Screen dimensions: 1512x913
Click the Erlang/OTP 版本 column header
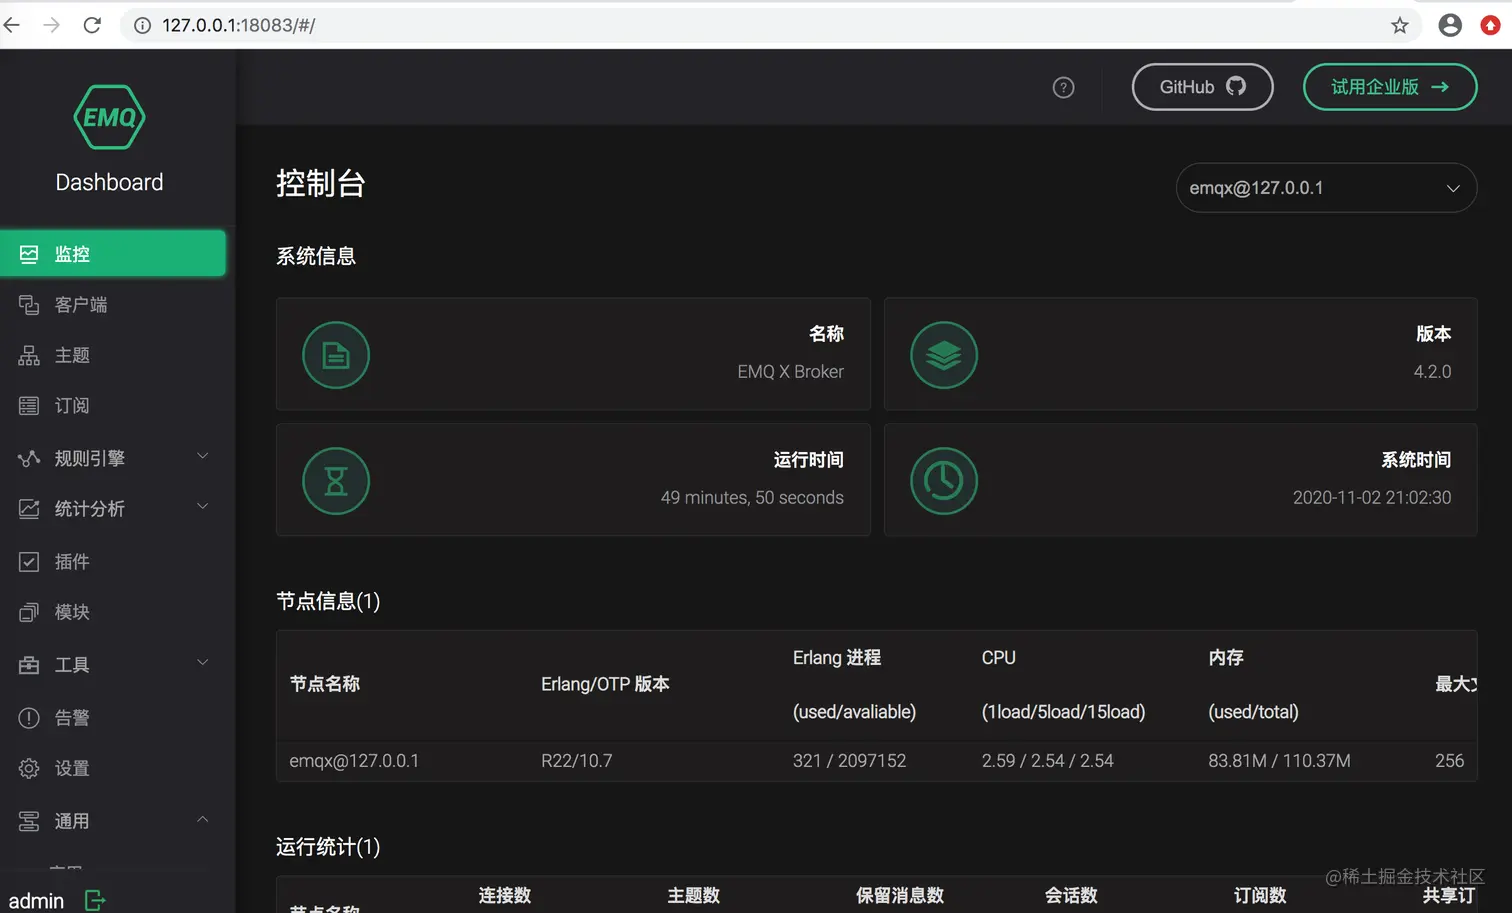(605, 684)
